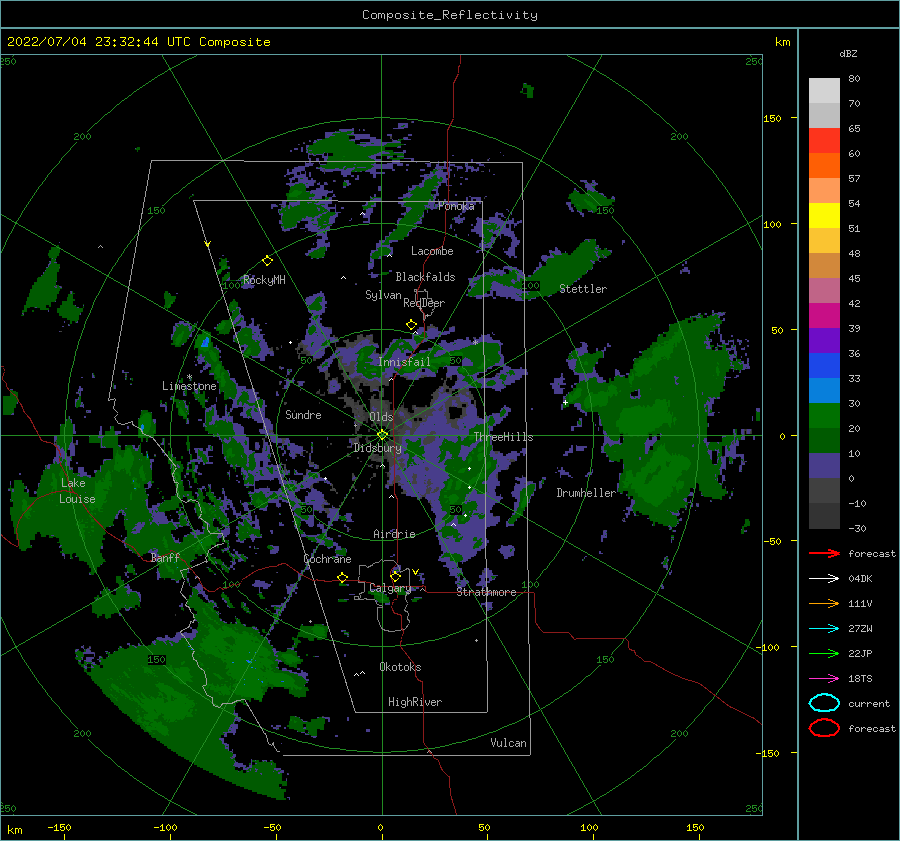
Task: Click the red forecast ellipse icon
Action: pyautogui.click(x=824, y=728)
